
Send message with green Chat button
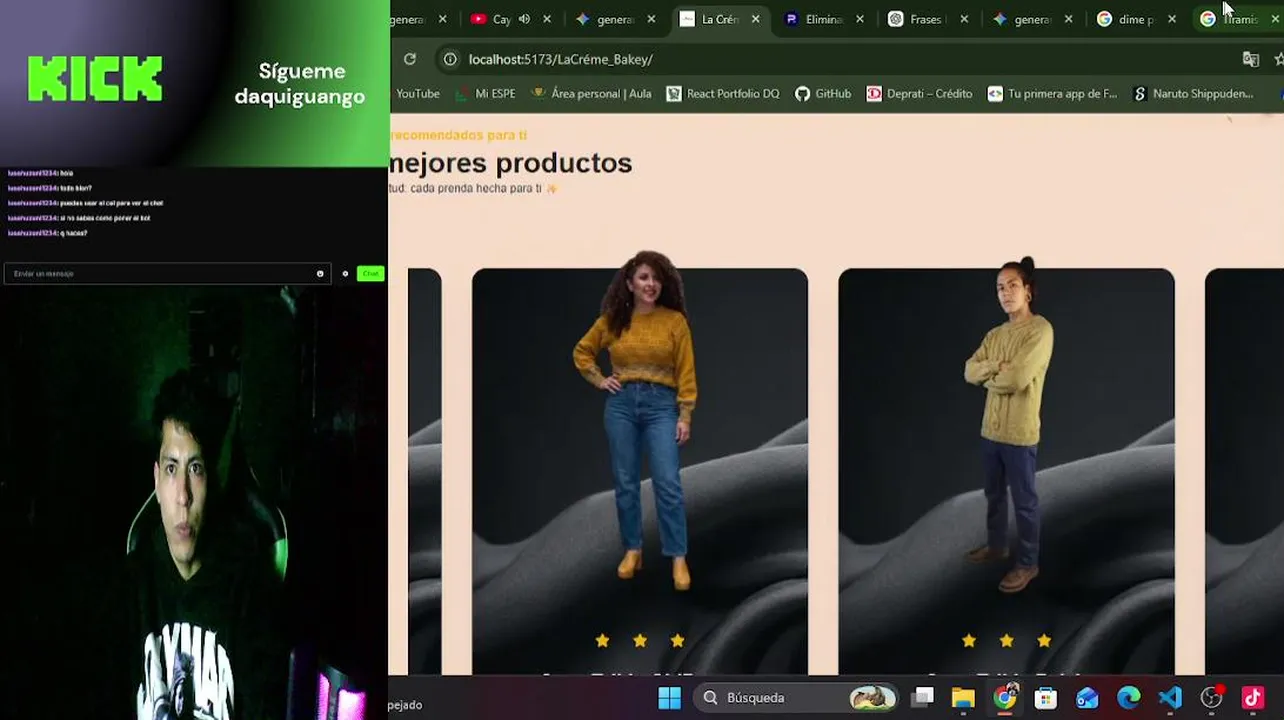tap(371, 273)
